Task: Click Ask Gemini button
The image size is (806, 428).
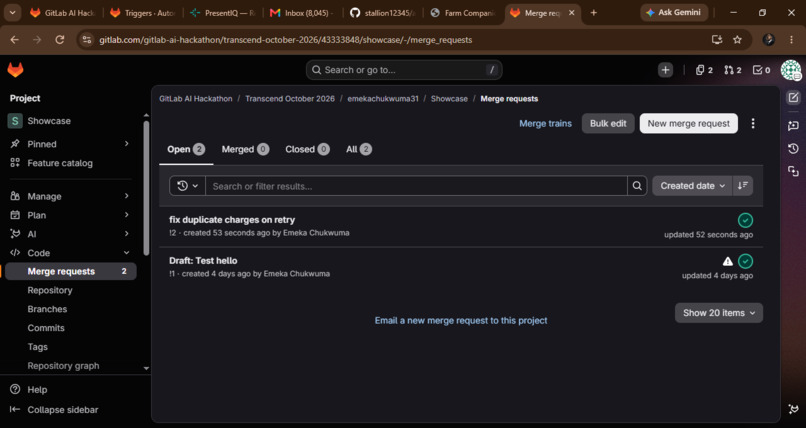Action: pos(674,13)
